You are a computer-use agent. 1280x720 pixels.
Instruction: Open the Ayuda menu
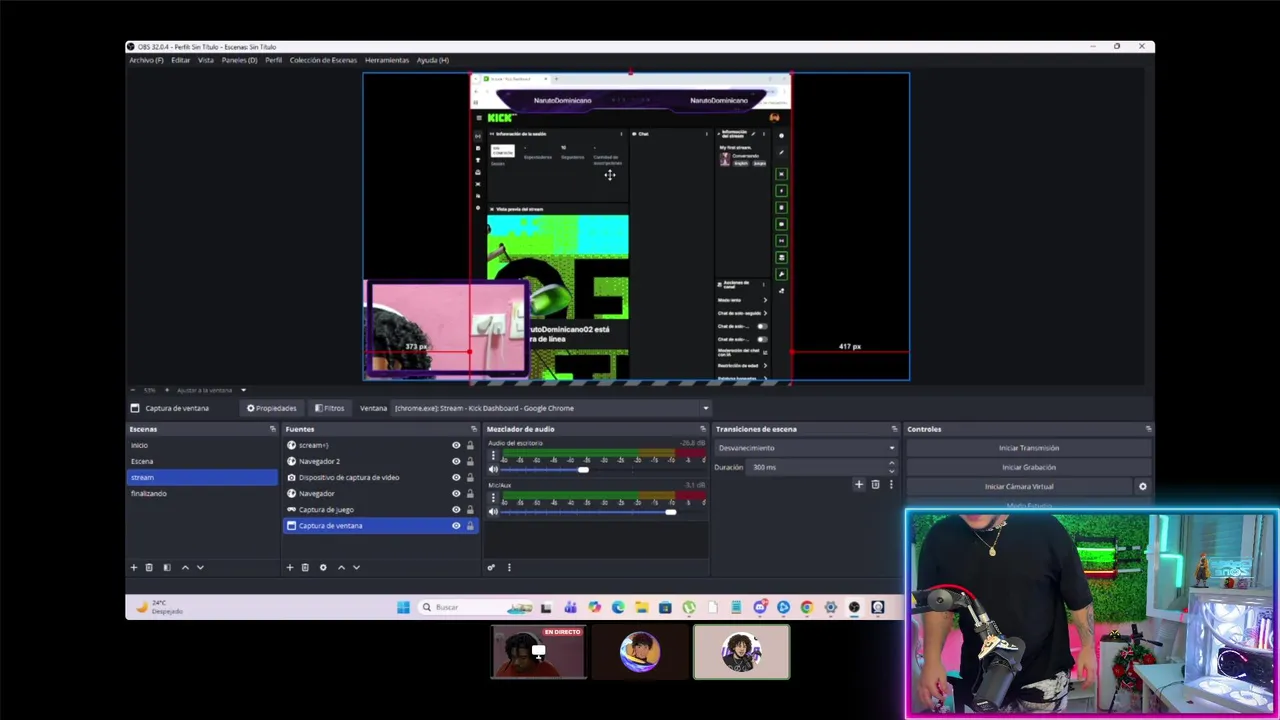tap(433, 60)
